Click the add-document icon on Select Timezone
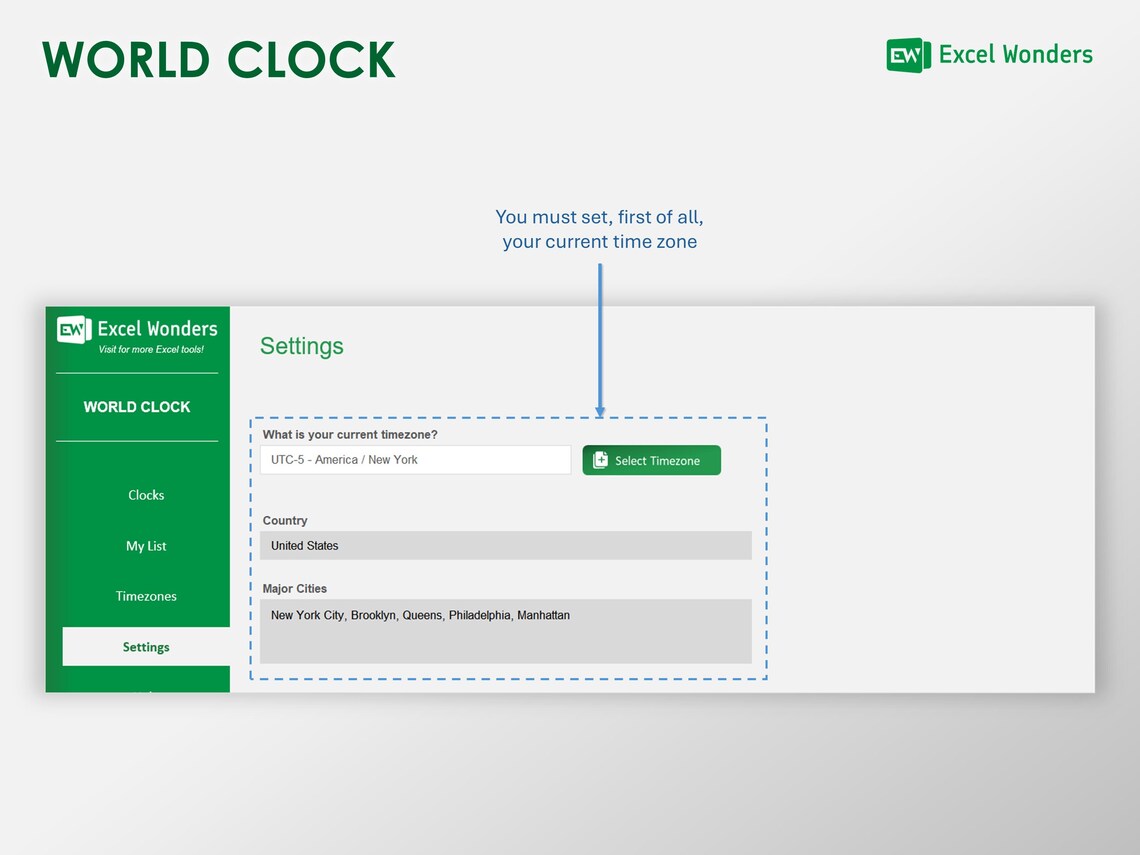The width and height of the screenshot is (1140, 855). pos(599,460)
